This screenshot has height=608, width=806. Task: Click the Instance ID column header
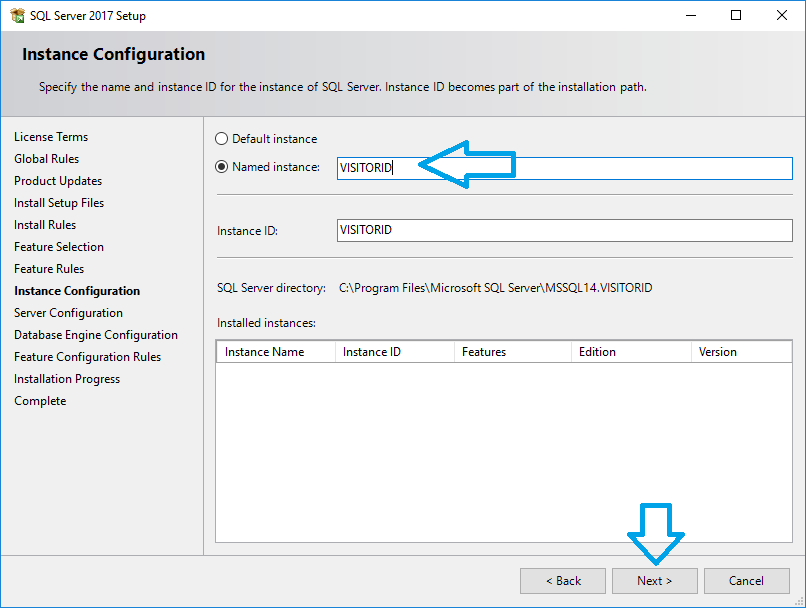coord(393,352)
